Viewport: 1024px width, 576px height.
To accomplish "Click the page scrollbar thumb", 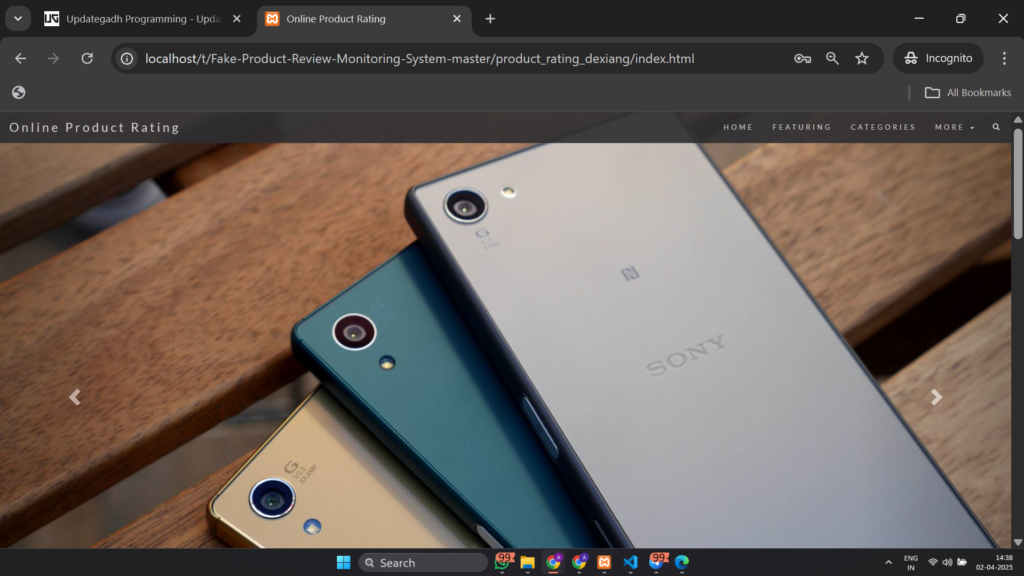I will 1017,183.
